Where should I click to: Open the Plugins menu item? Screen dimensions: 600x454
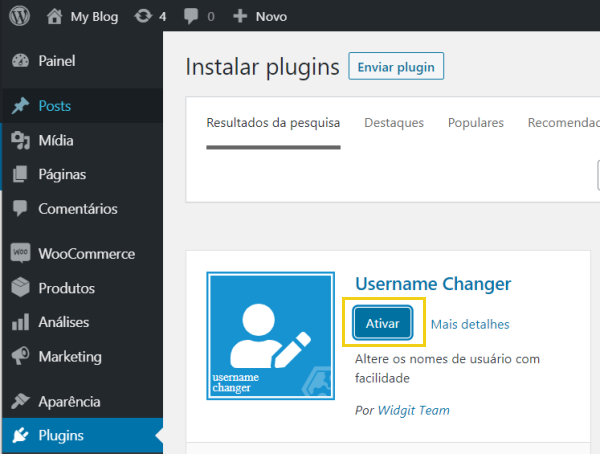coord(61,436)
